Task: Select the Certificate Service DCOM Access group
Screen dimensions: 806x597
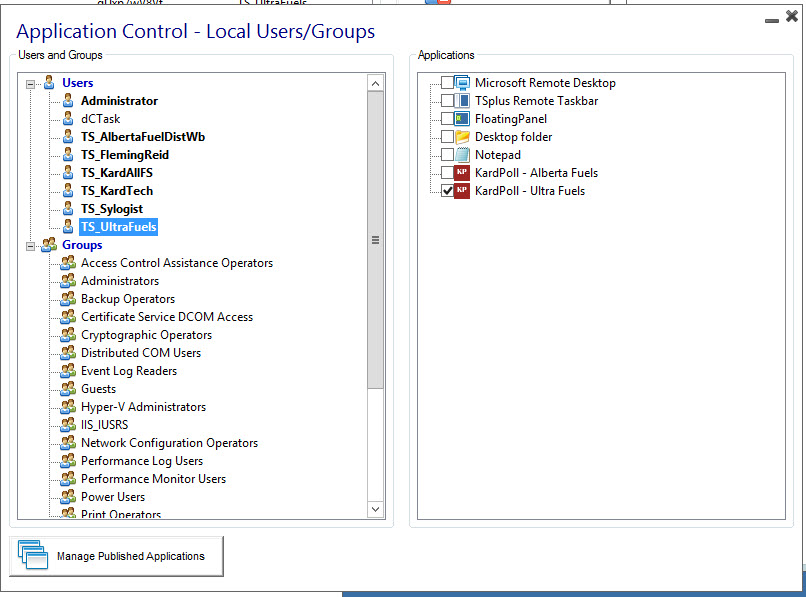Action: (167, 317)
